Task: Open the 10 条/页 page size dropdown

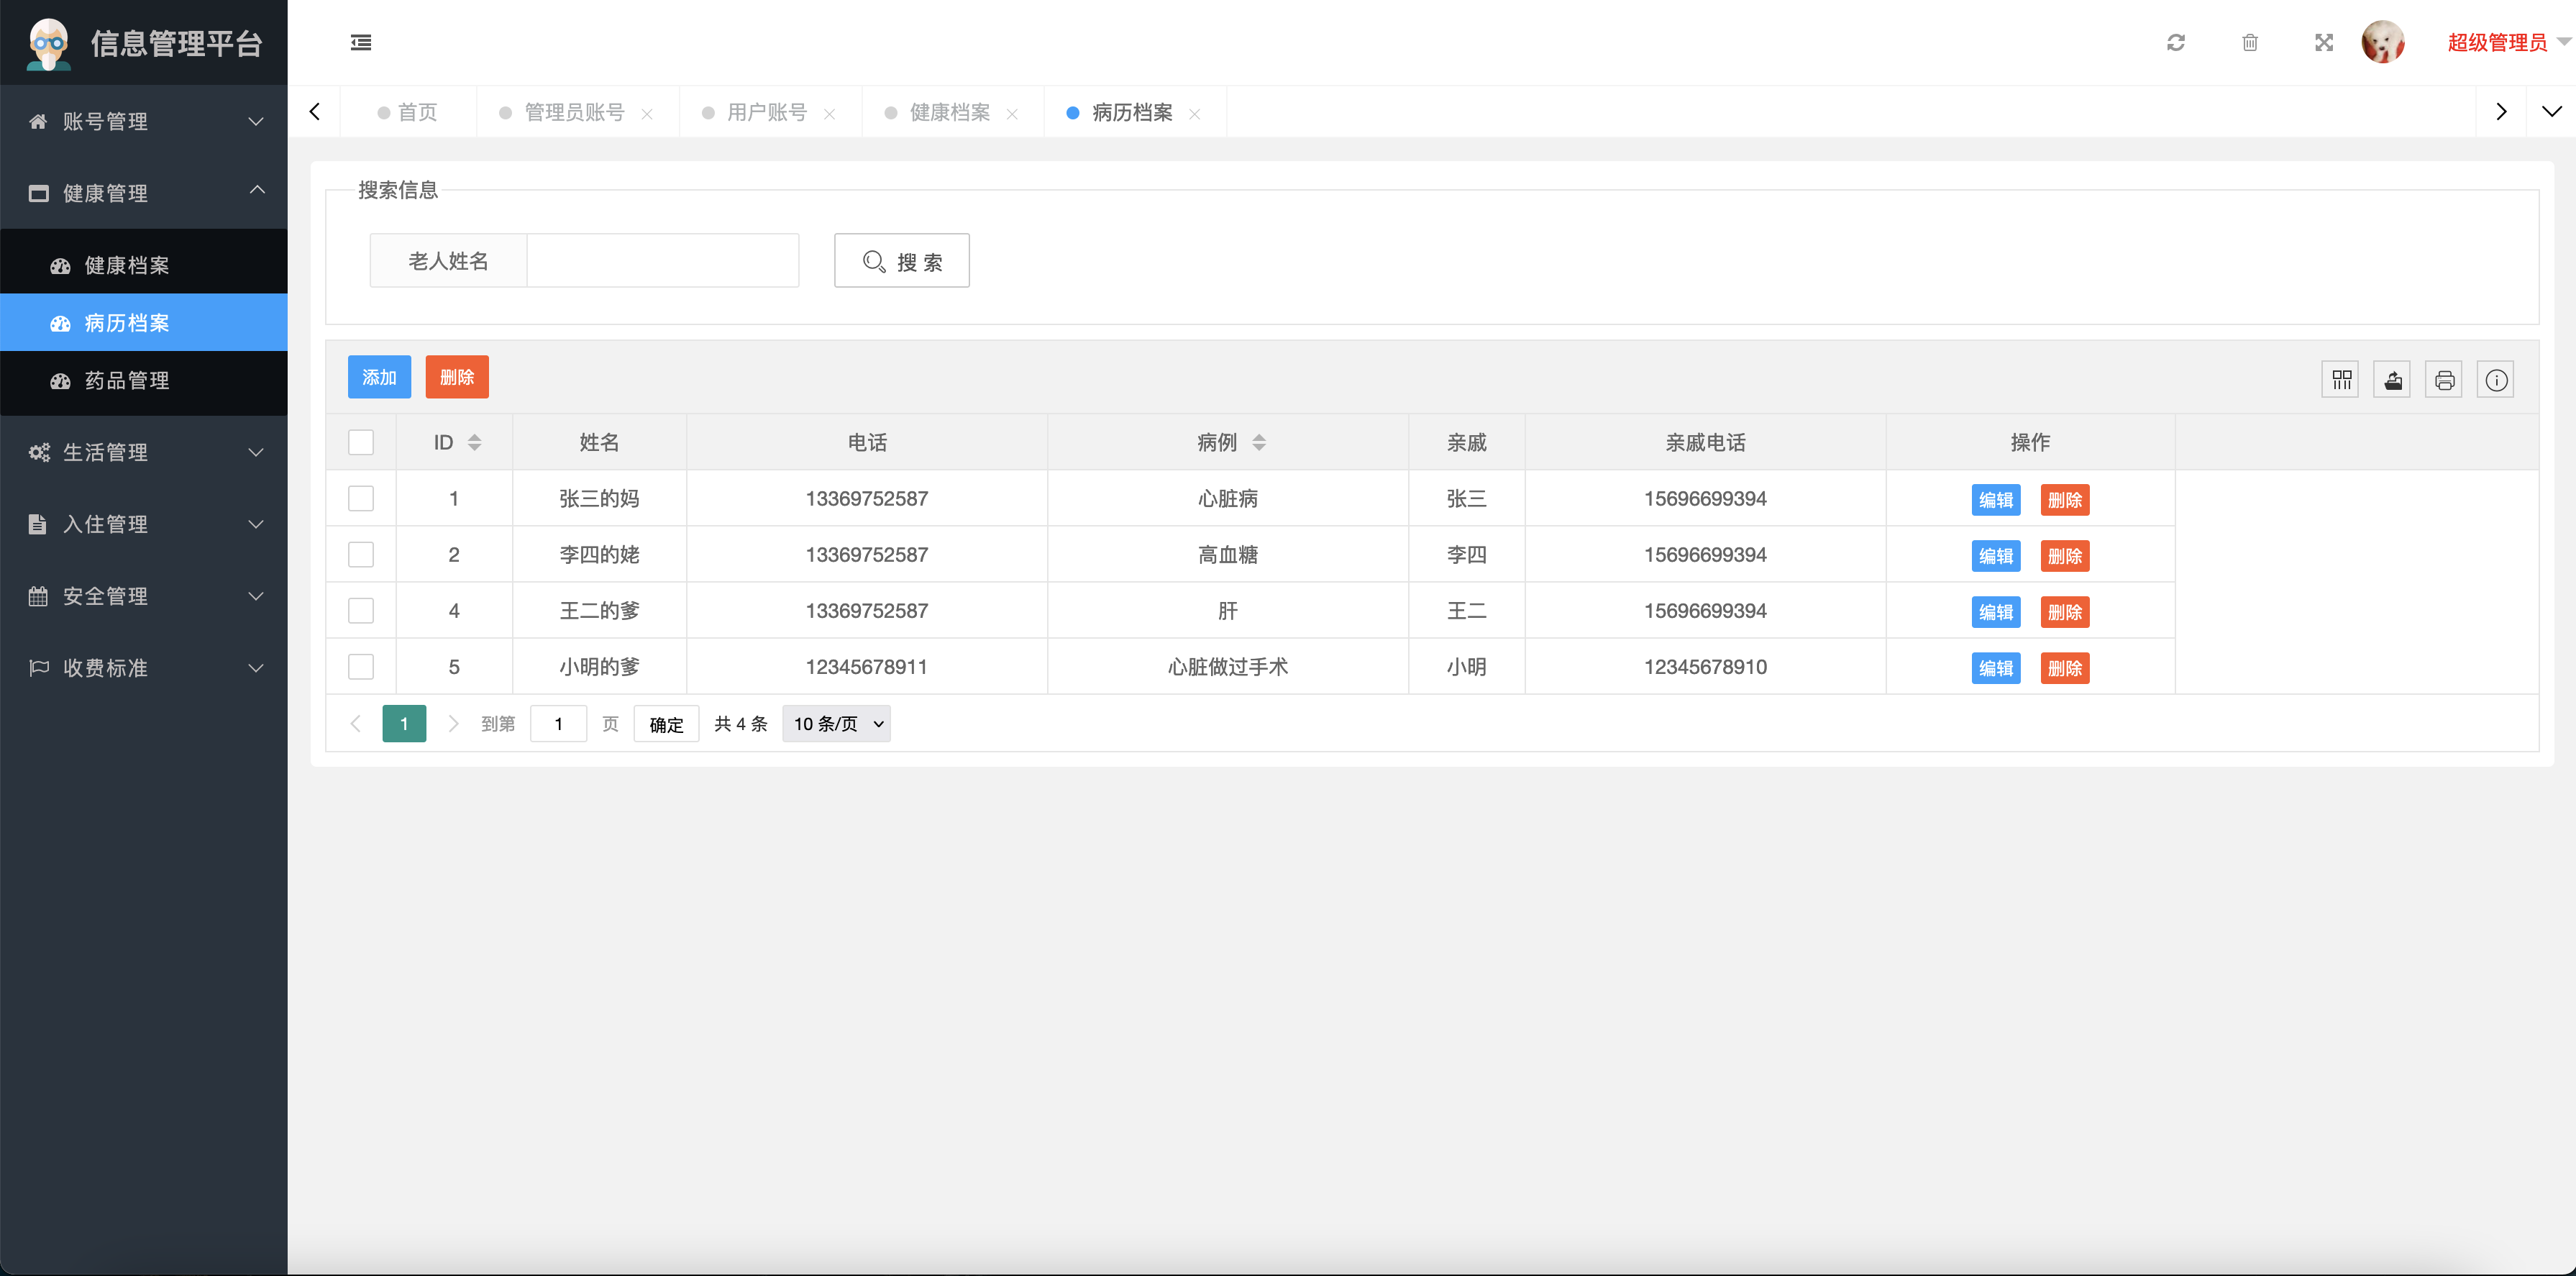Action: pos(836,724)
